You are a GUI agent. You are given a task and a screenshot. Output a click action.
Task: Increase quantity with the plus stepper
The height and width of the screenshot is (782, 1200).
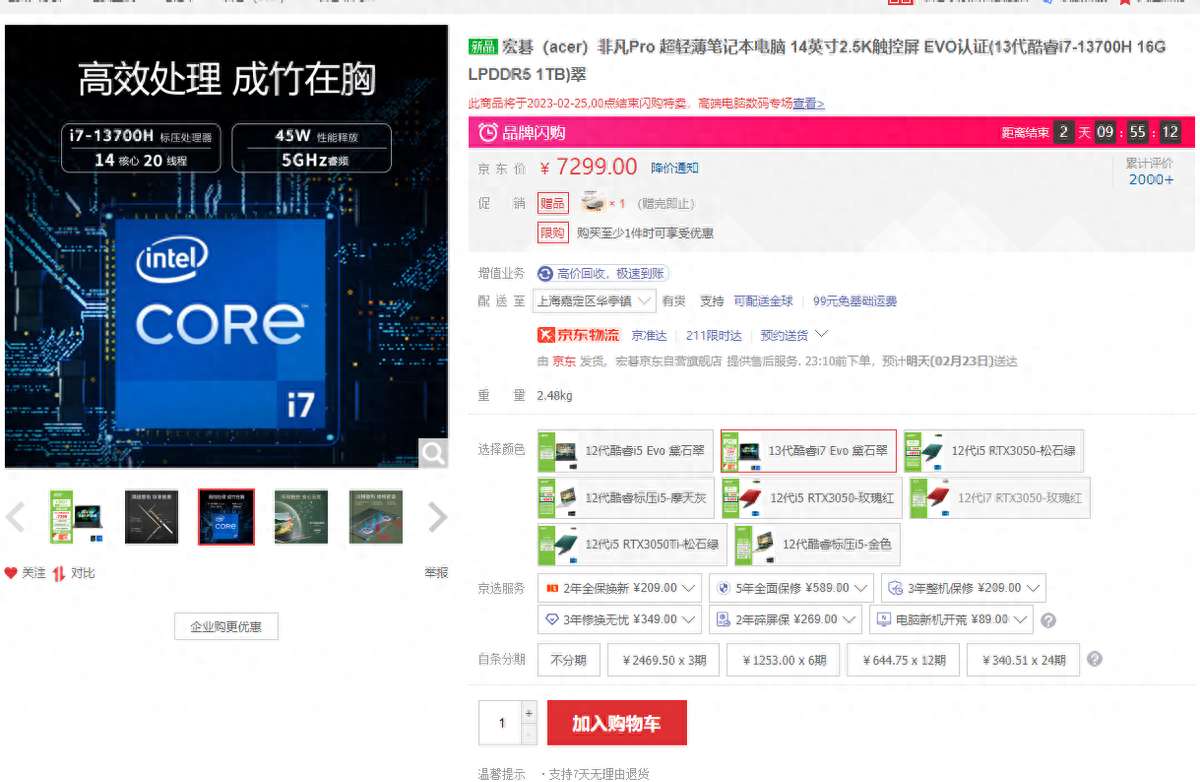pos(529,713)
